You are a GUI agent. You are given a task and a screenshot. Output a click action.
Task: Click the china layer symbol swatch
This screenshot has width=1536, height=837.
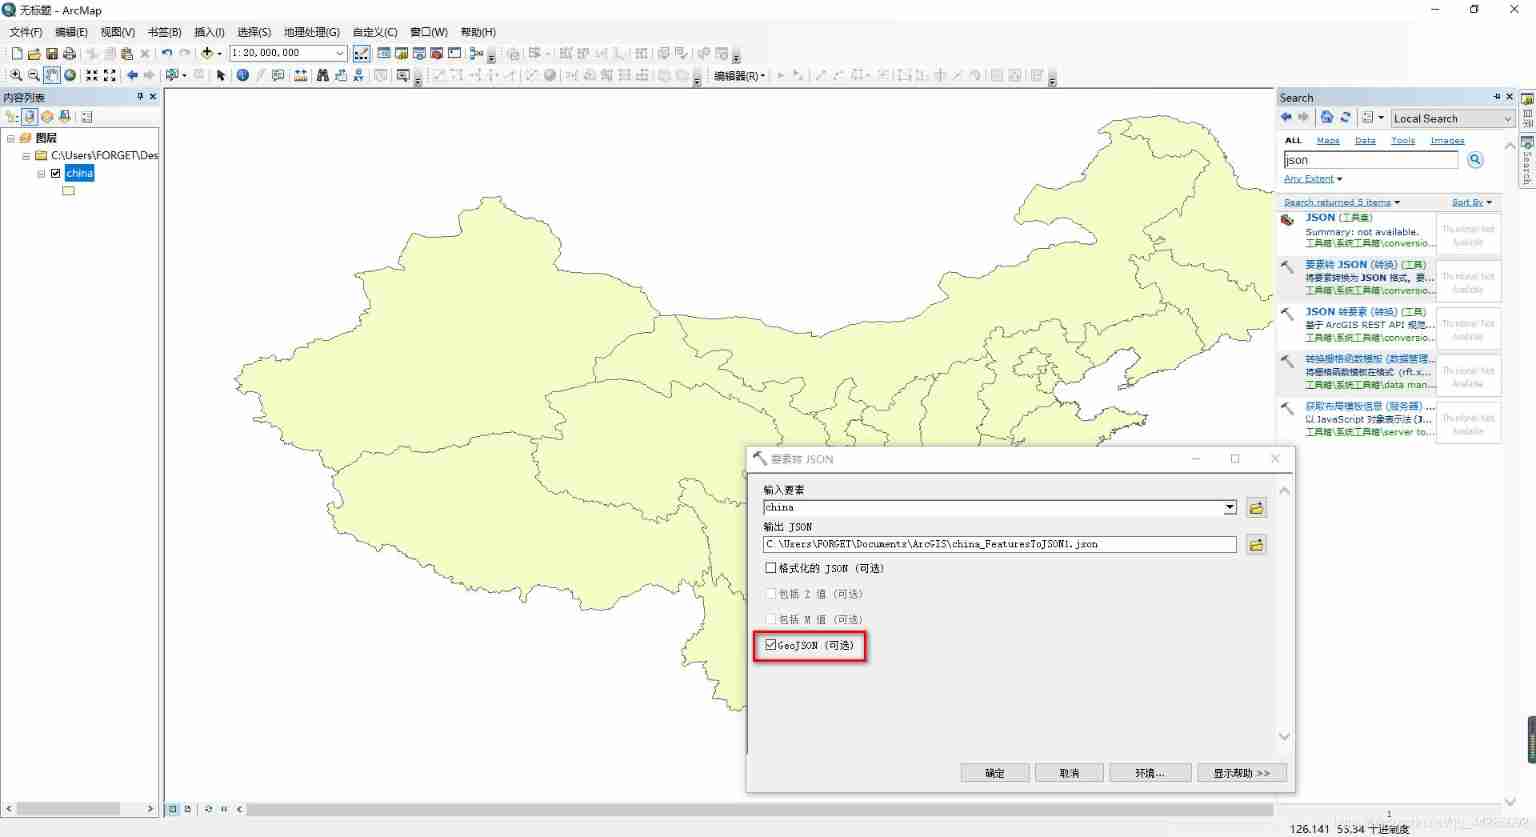(x=68, y=191)
